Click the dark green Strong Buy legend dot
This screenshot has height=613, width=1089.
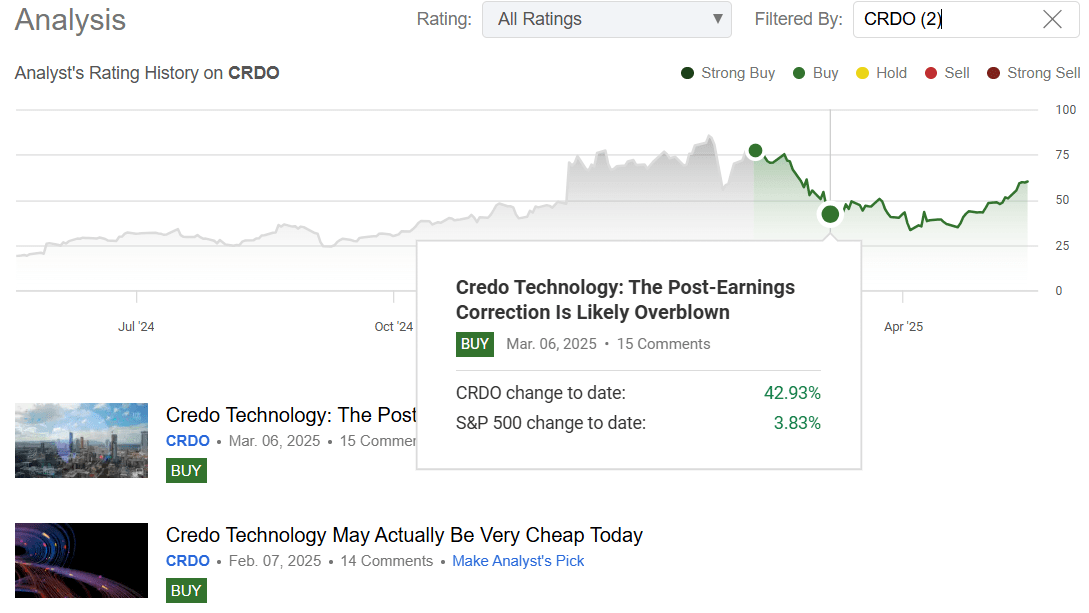[x=687, y=72]
